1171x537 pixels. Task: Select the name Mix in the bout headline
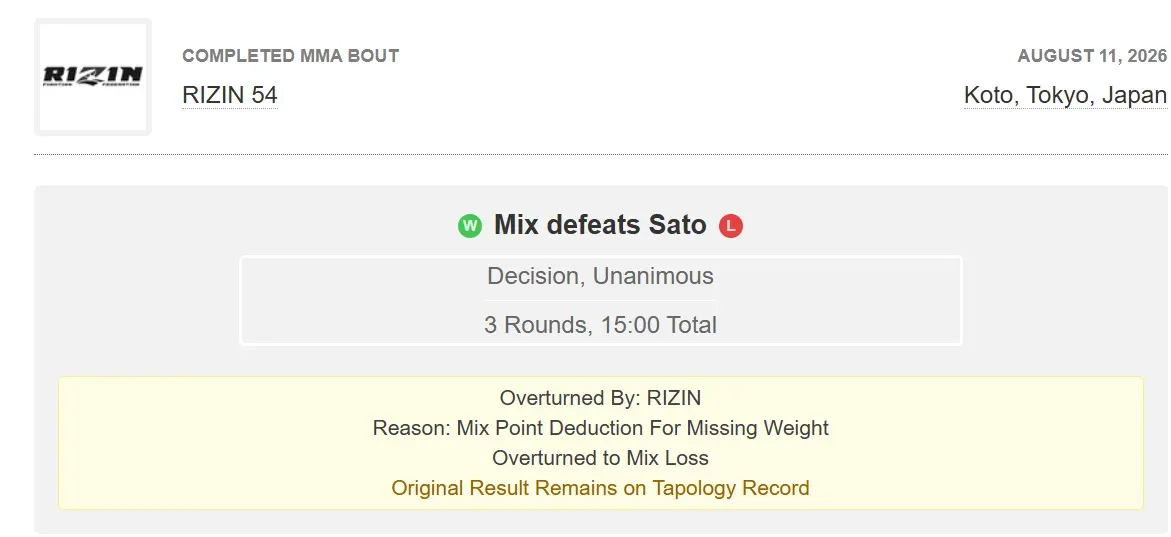coord(516,225)
